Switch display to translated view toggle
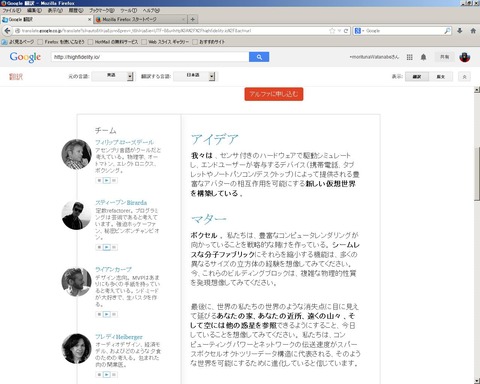This screenshot has height=384, width=480. pyautogui.click(x=417, y=77)
